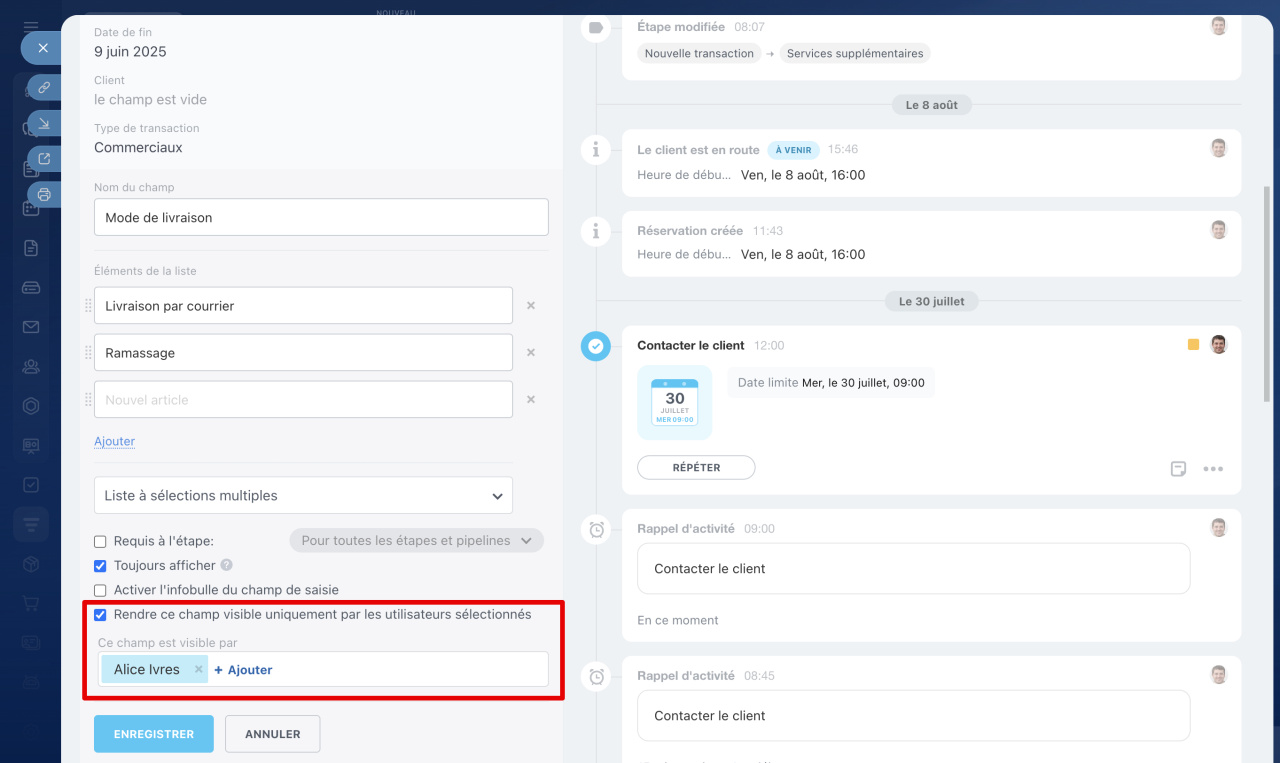
Task: Click the print icon
Action: click(x=44, y=194)
